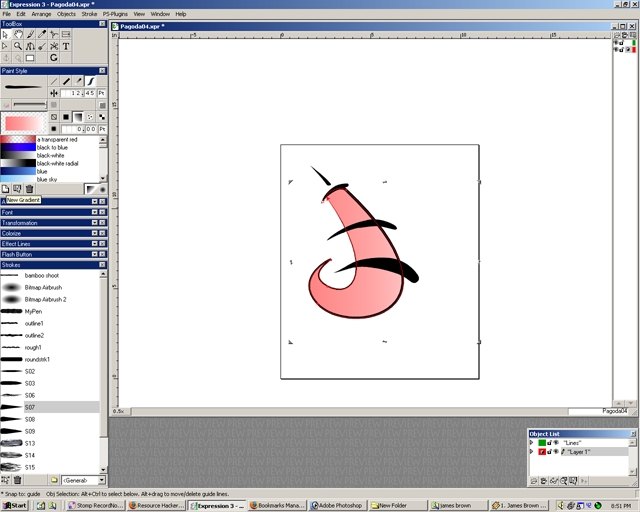Image resolution: width=640 pixels, height=512 pixels.
Task: Set fill type to gradient
Action: coord(78,117)
